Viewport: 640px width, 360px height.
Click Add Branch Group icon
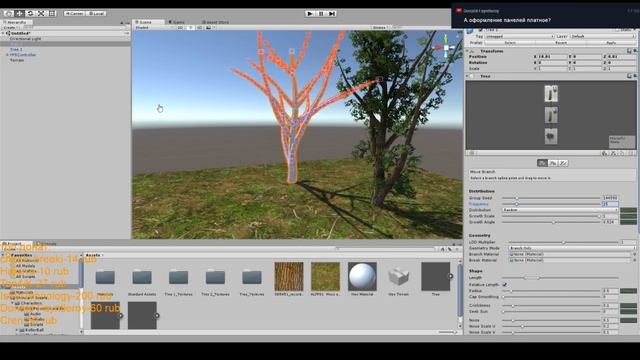tap(613, 153)
